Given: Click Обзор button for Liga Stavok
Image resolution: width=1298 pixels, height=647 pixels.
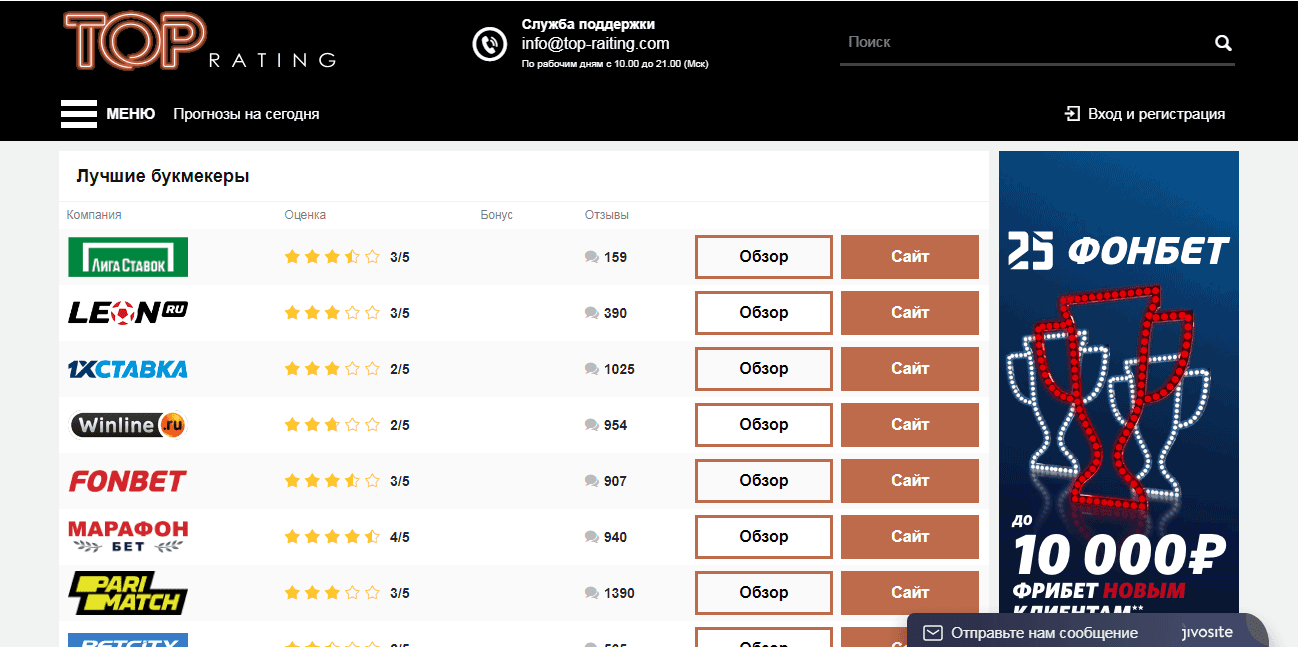Looking at the screenshot, I should tap(763, 257).
